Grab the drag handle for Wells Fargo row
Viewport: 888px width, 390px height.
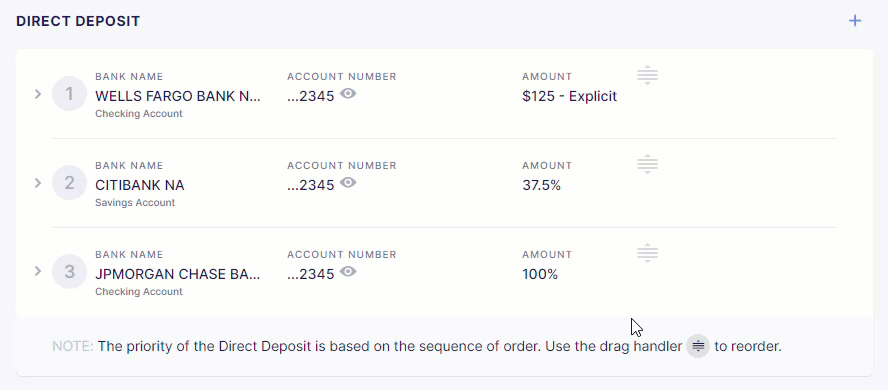click(647, 75)
